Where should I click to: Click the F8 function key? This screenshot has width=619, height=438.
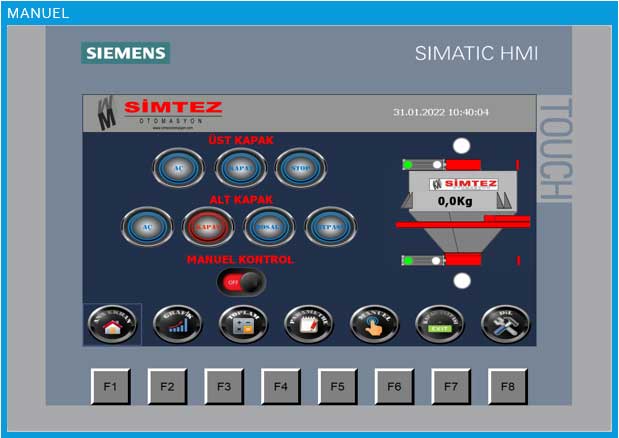508,387
